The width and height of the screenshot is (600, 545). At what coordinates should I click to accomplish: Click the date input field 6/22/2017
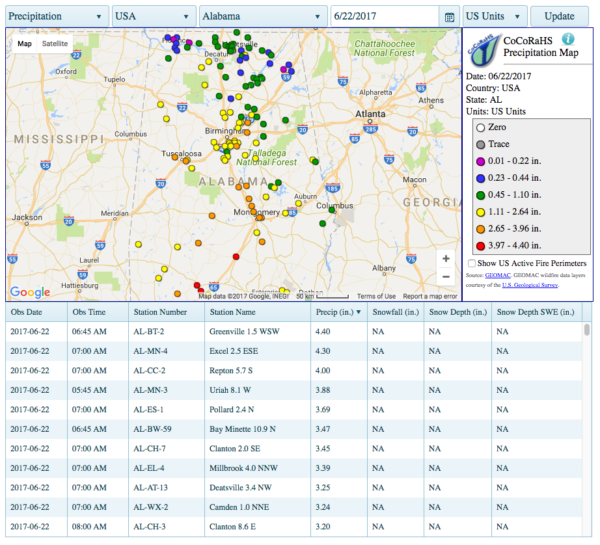385,16
